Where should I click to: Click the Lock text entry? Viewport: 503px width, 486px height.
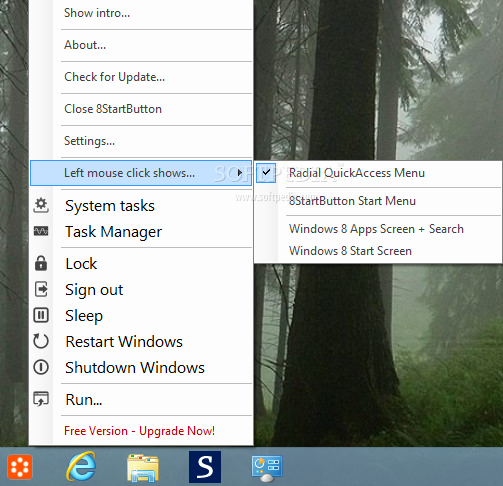[81, 263]
